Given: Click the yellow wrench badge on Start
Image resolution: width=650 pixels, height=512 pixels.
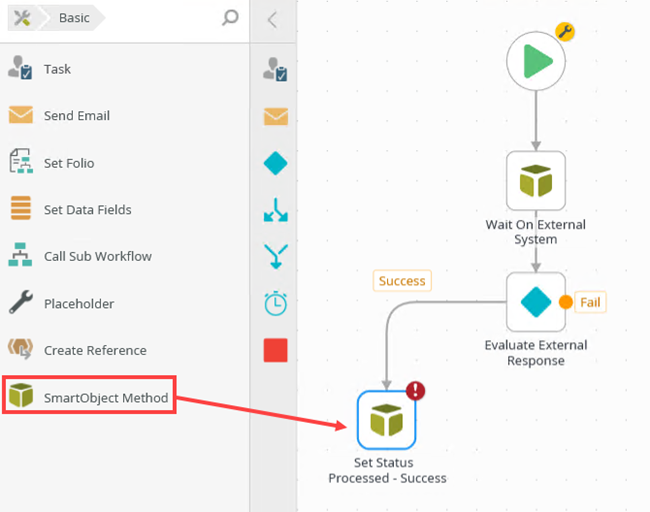Looking at the screenshot, I should 565,32.
